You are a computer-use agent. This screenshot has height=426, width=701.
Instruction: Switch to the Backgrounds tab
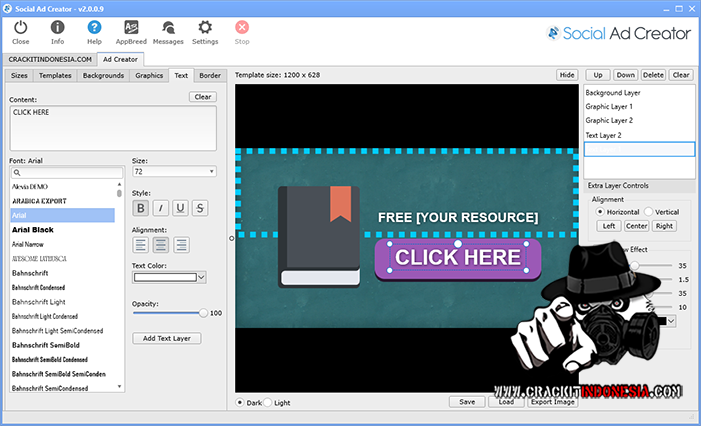(103, 75)
